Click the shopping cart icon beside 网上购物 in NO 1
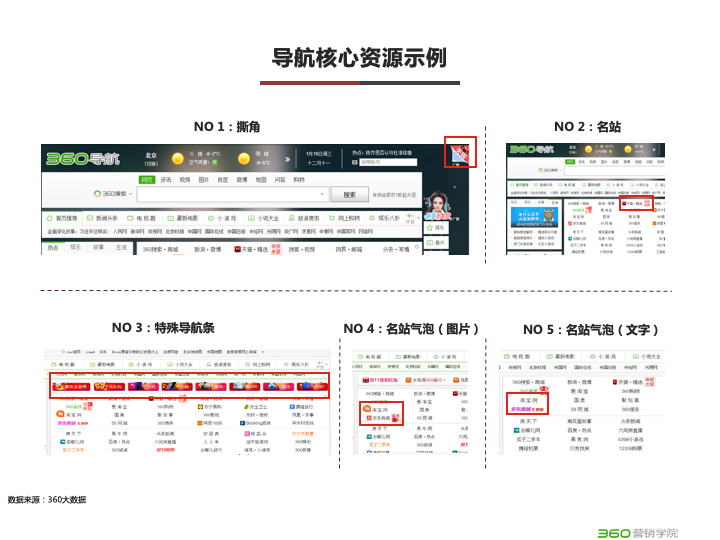The image size is (720, 540). coord(332,218)
